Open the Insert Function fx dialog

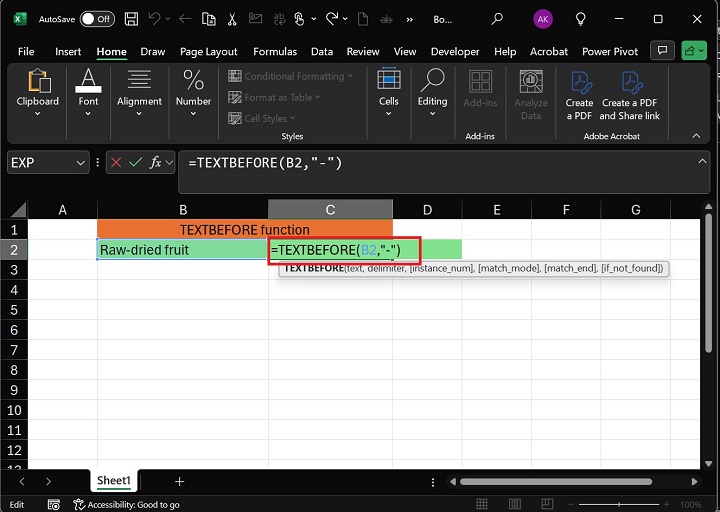click(155, 162)
